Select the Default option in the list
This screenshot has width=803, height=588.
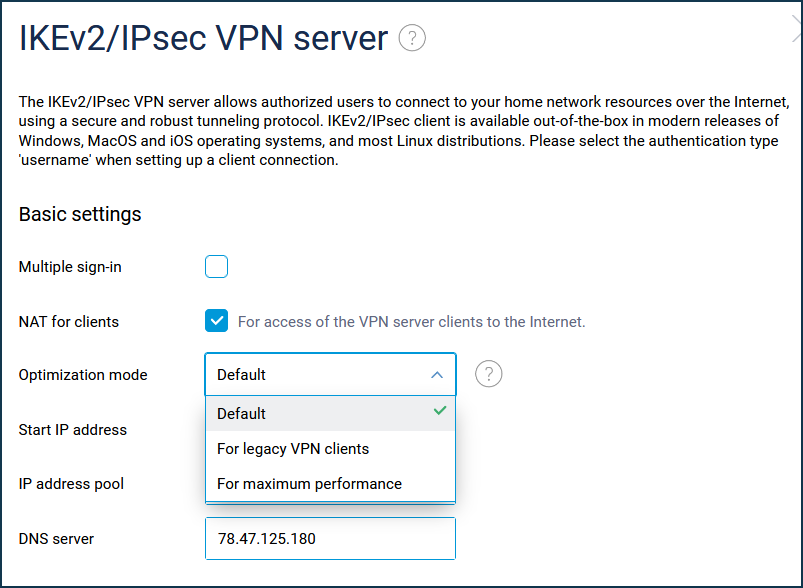(330, 413)
